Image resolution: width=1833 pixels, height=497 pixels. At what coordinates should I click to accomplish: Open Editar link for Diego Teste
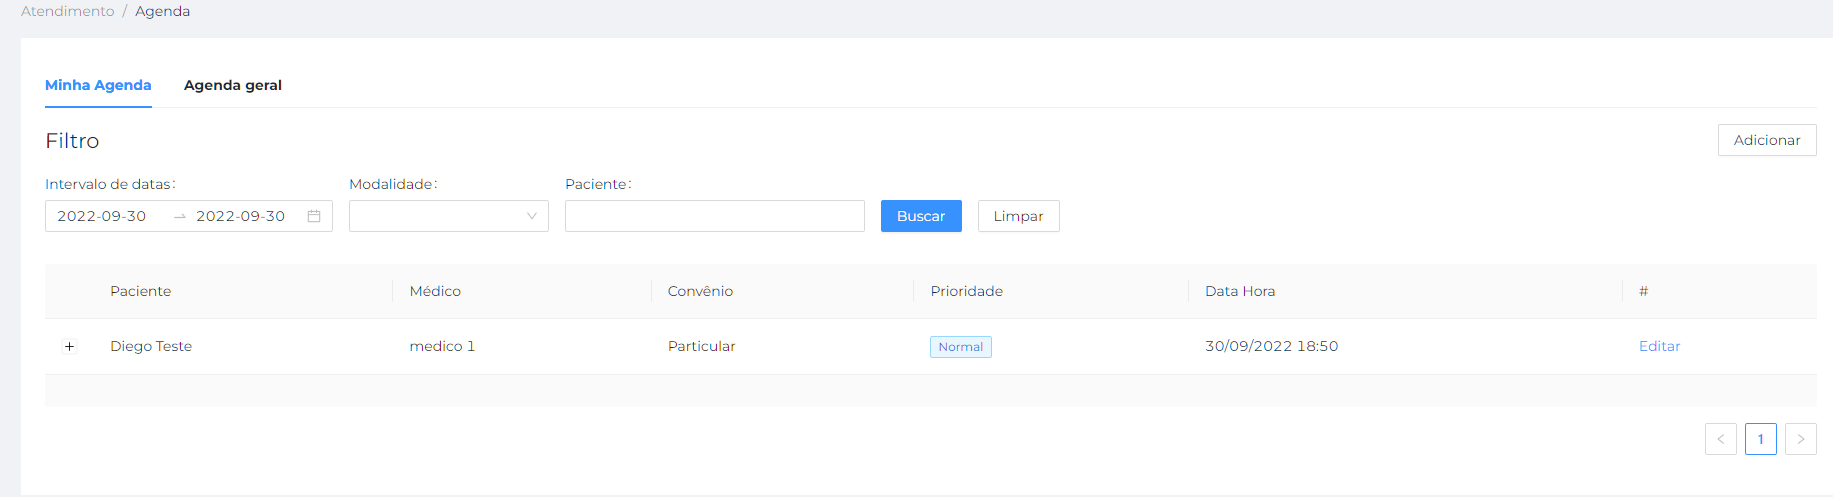(x=1659, y=346)
